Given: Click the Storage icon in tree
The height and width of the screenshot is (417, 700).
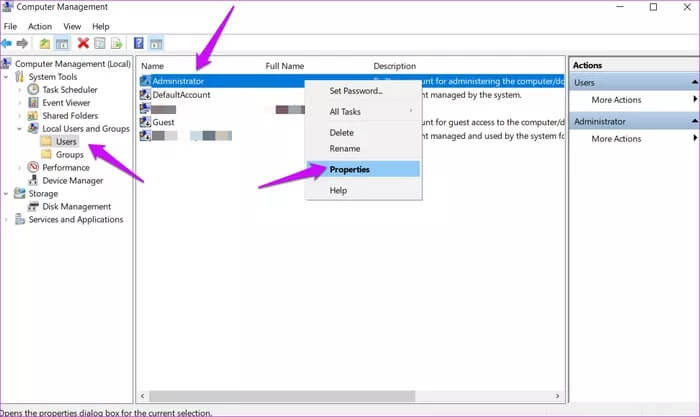Looking at the screenshot, I should coord(19,193).
